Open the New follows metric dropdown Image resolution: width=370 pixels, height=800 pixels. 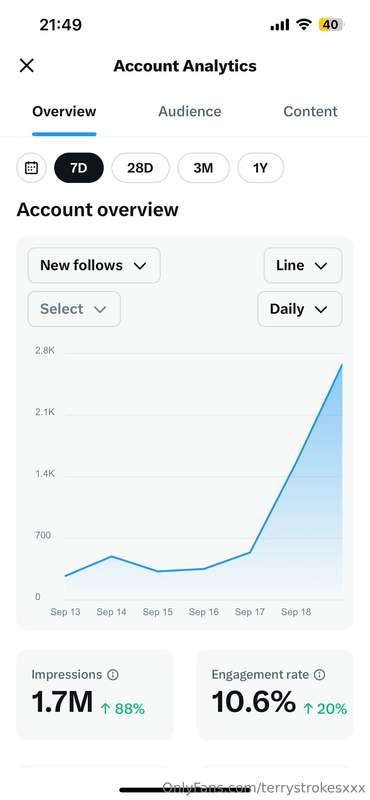click(x=94, y=265)
